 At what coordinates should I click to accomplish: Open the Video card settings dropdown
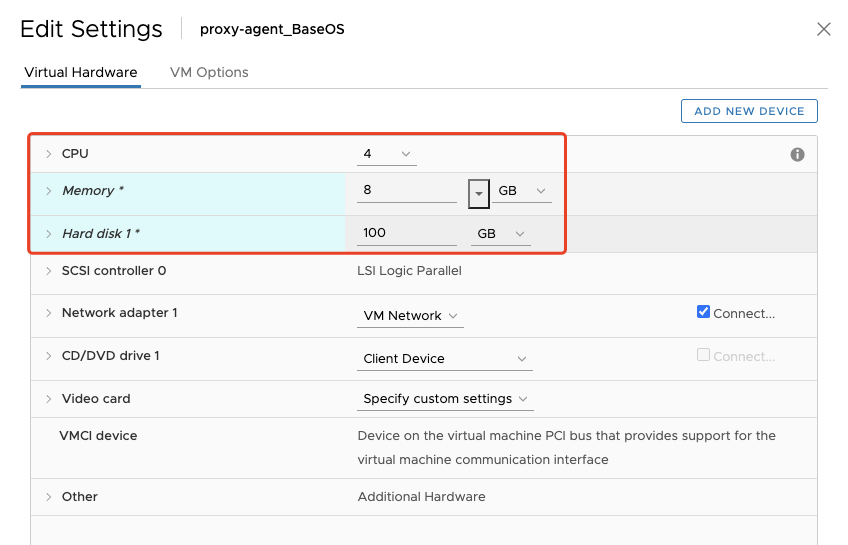coord(446,399)
